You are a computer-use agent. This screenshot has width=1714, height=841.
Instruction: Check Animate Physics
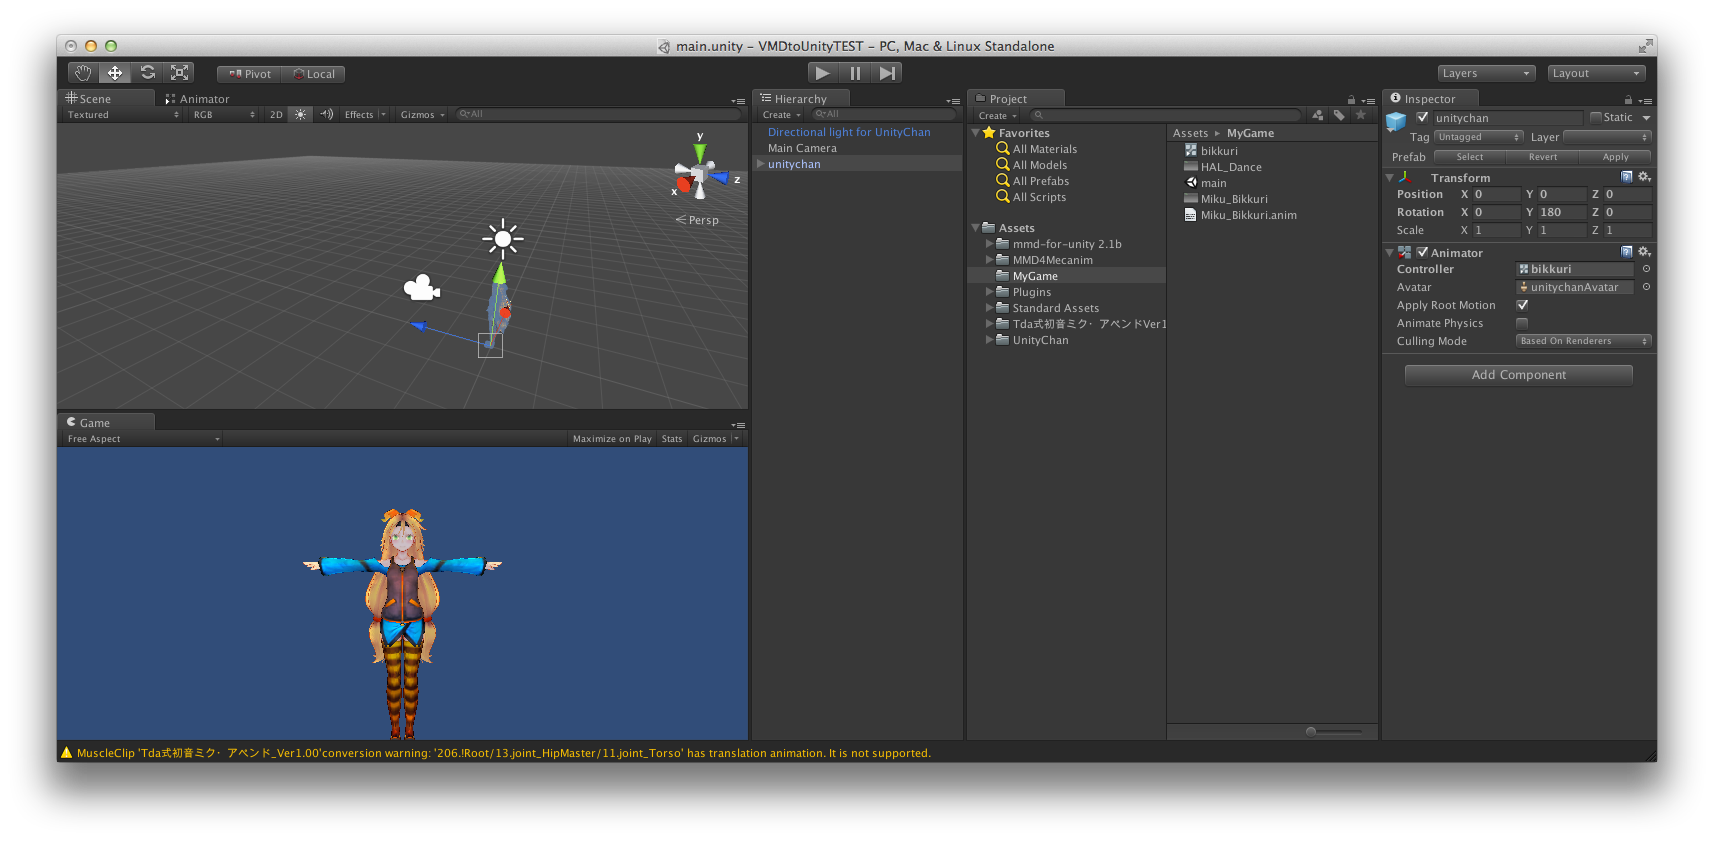coord(1522,323)
